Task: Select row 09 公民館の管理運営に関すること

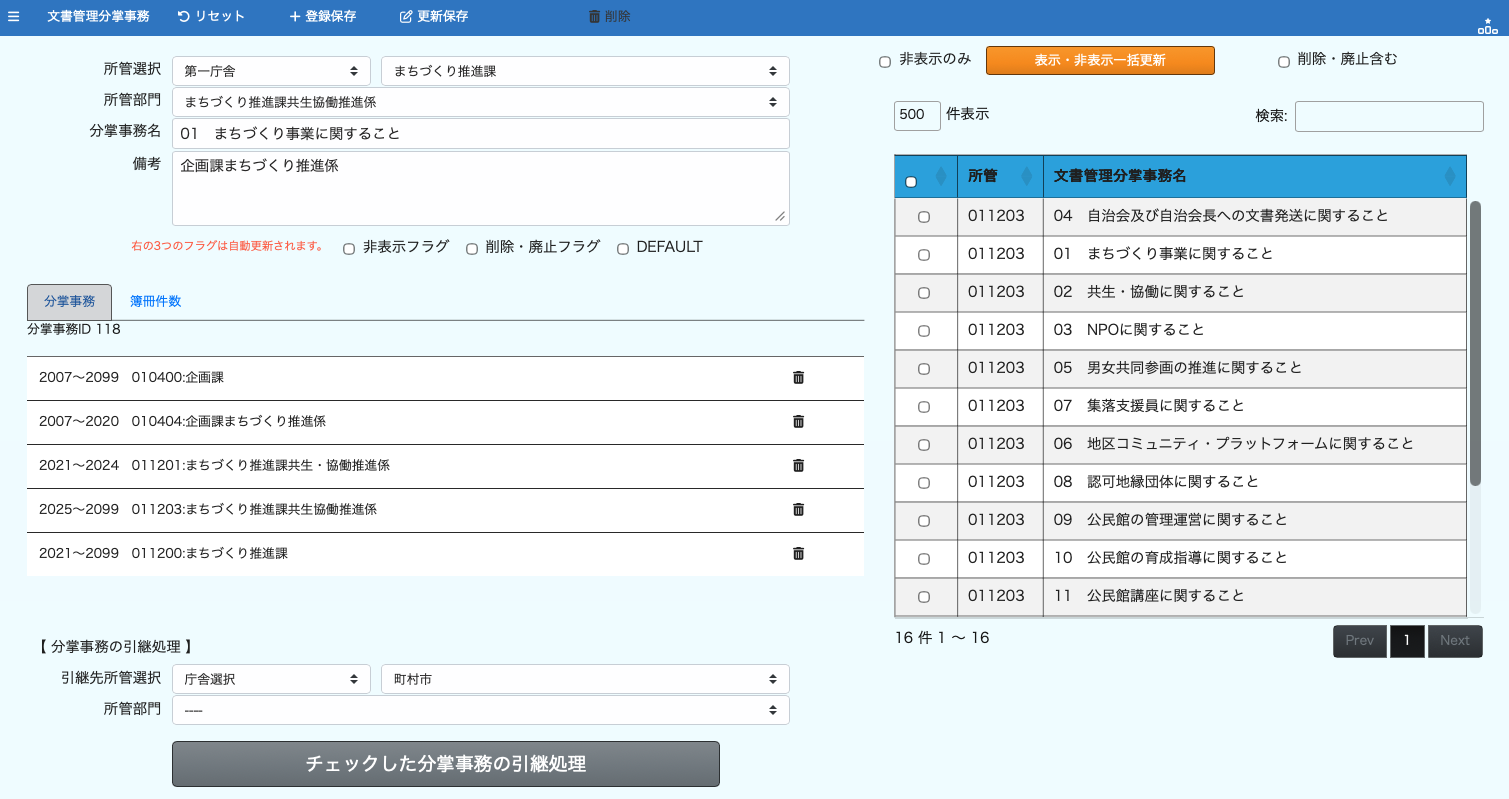Action: [1180, 520]
